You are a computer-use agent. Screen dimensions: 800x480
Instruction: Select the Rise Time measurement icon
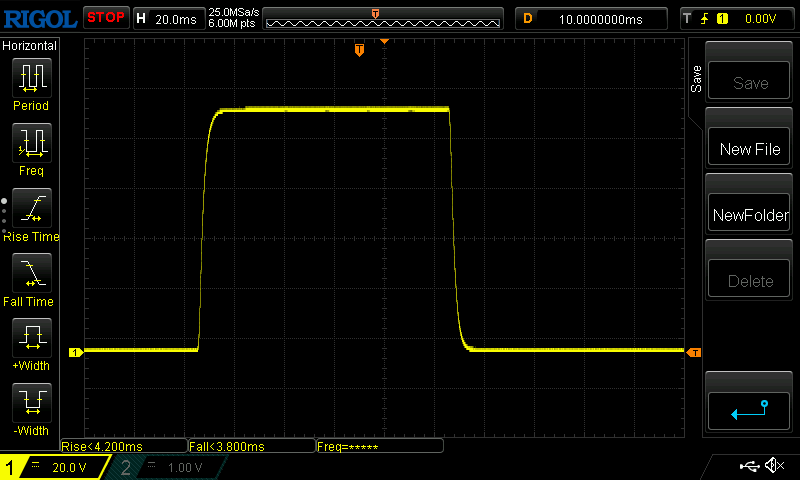click(30, 210)
